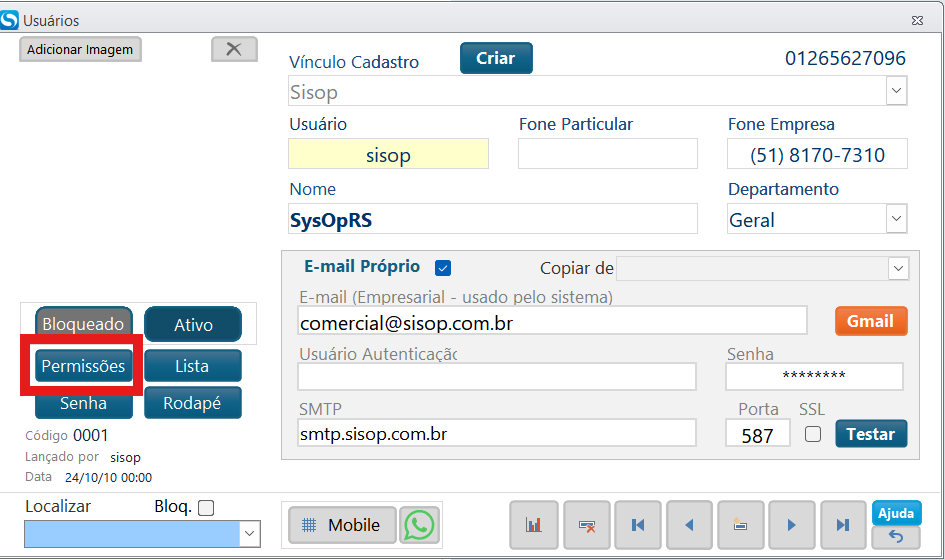
Task: Toggle the E-mail Próprio checkbox
Action: pos(443,268)
